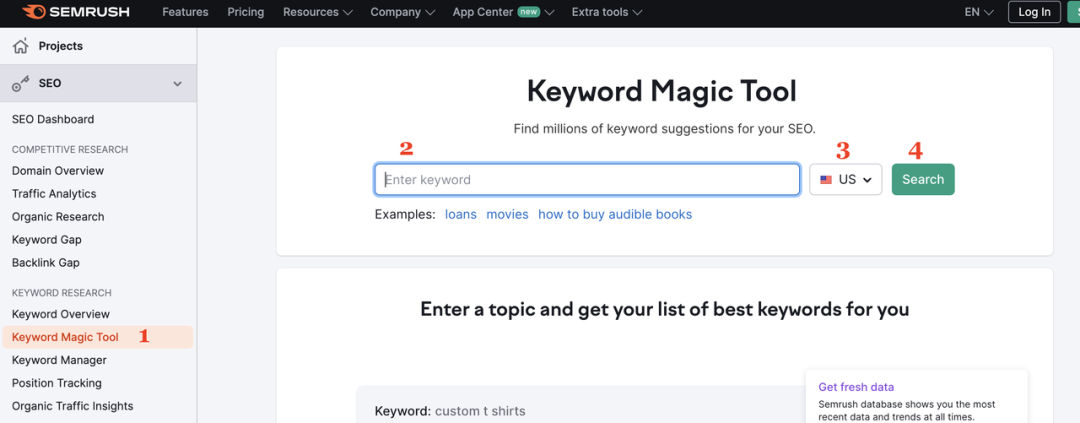Focus the Enter keyword input field
1080x423 pixels.
click(587, 180)
